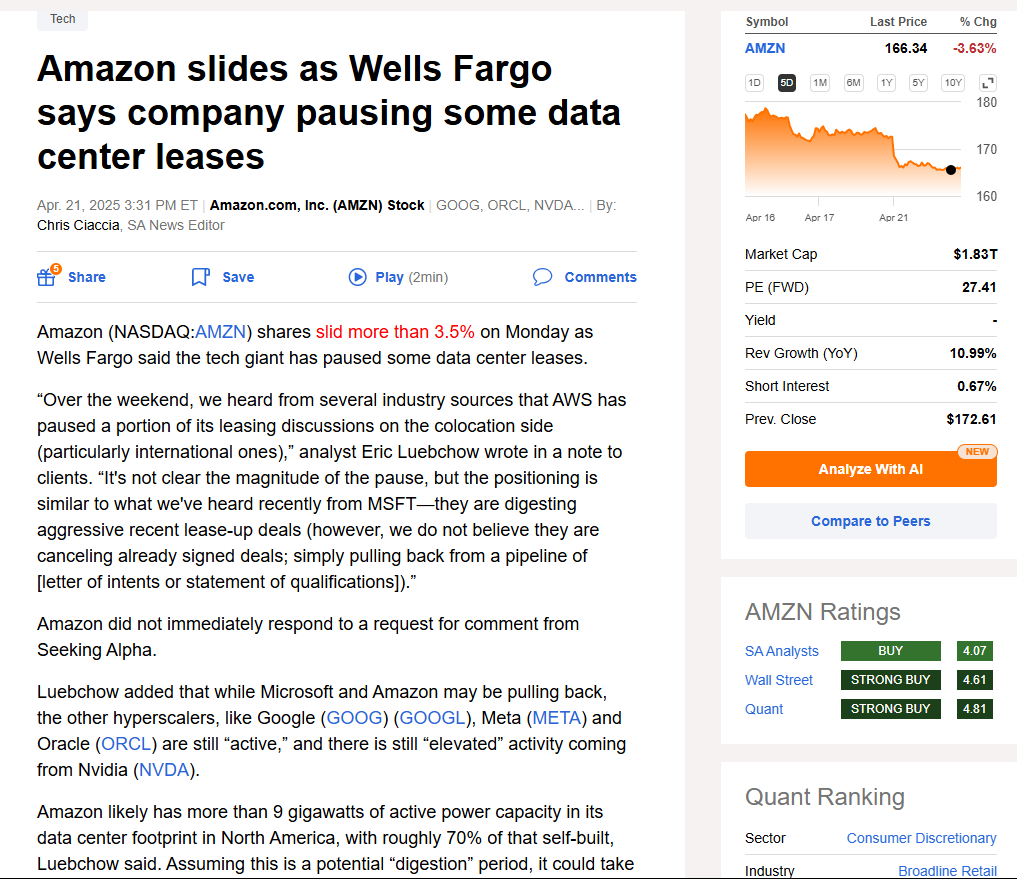Click the Analyze With AI button
Image resolution: width=1017 pixels, height=879 pixels.
click(x=870, y=469)
